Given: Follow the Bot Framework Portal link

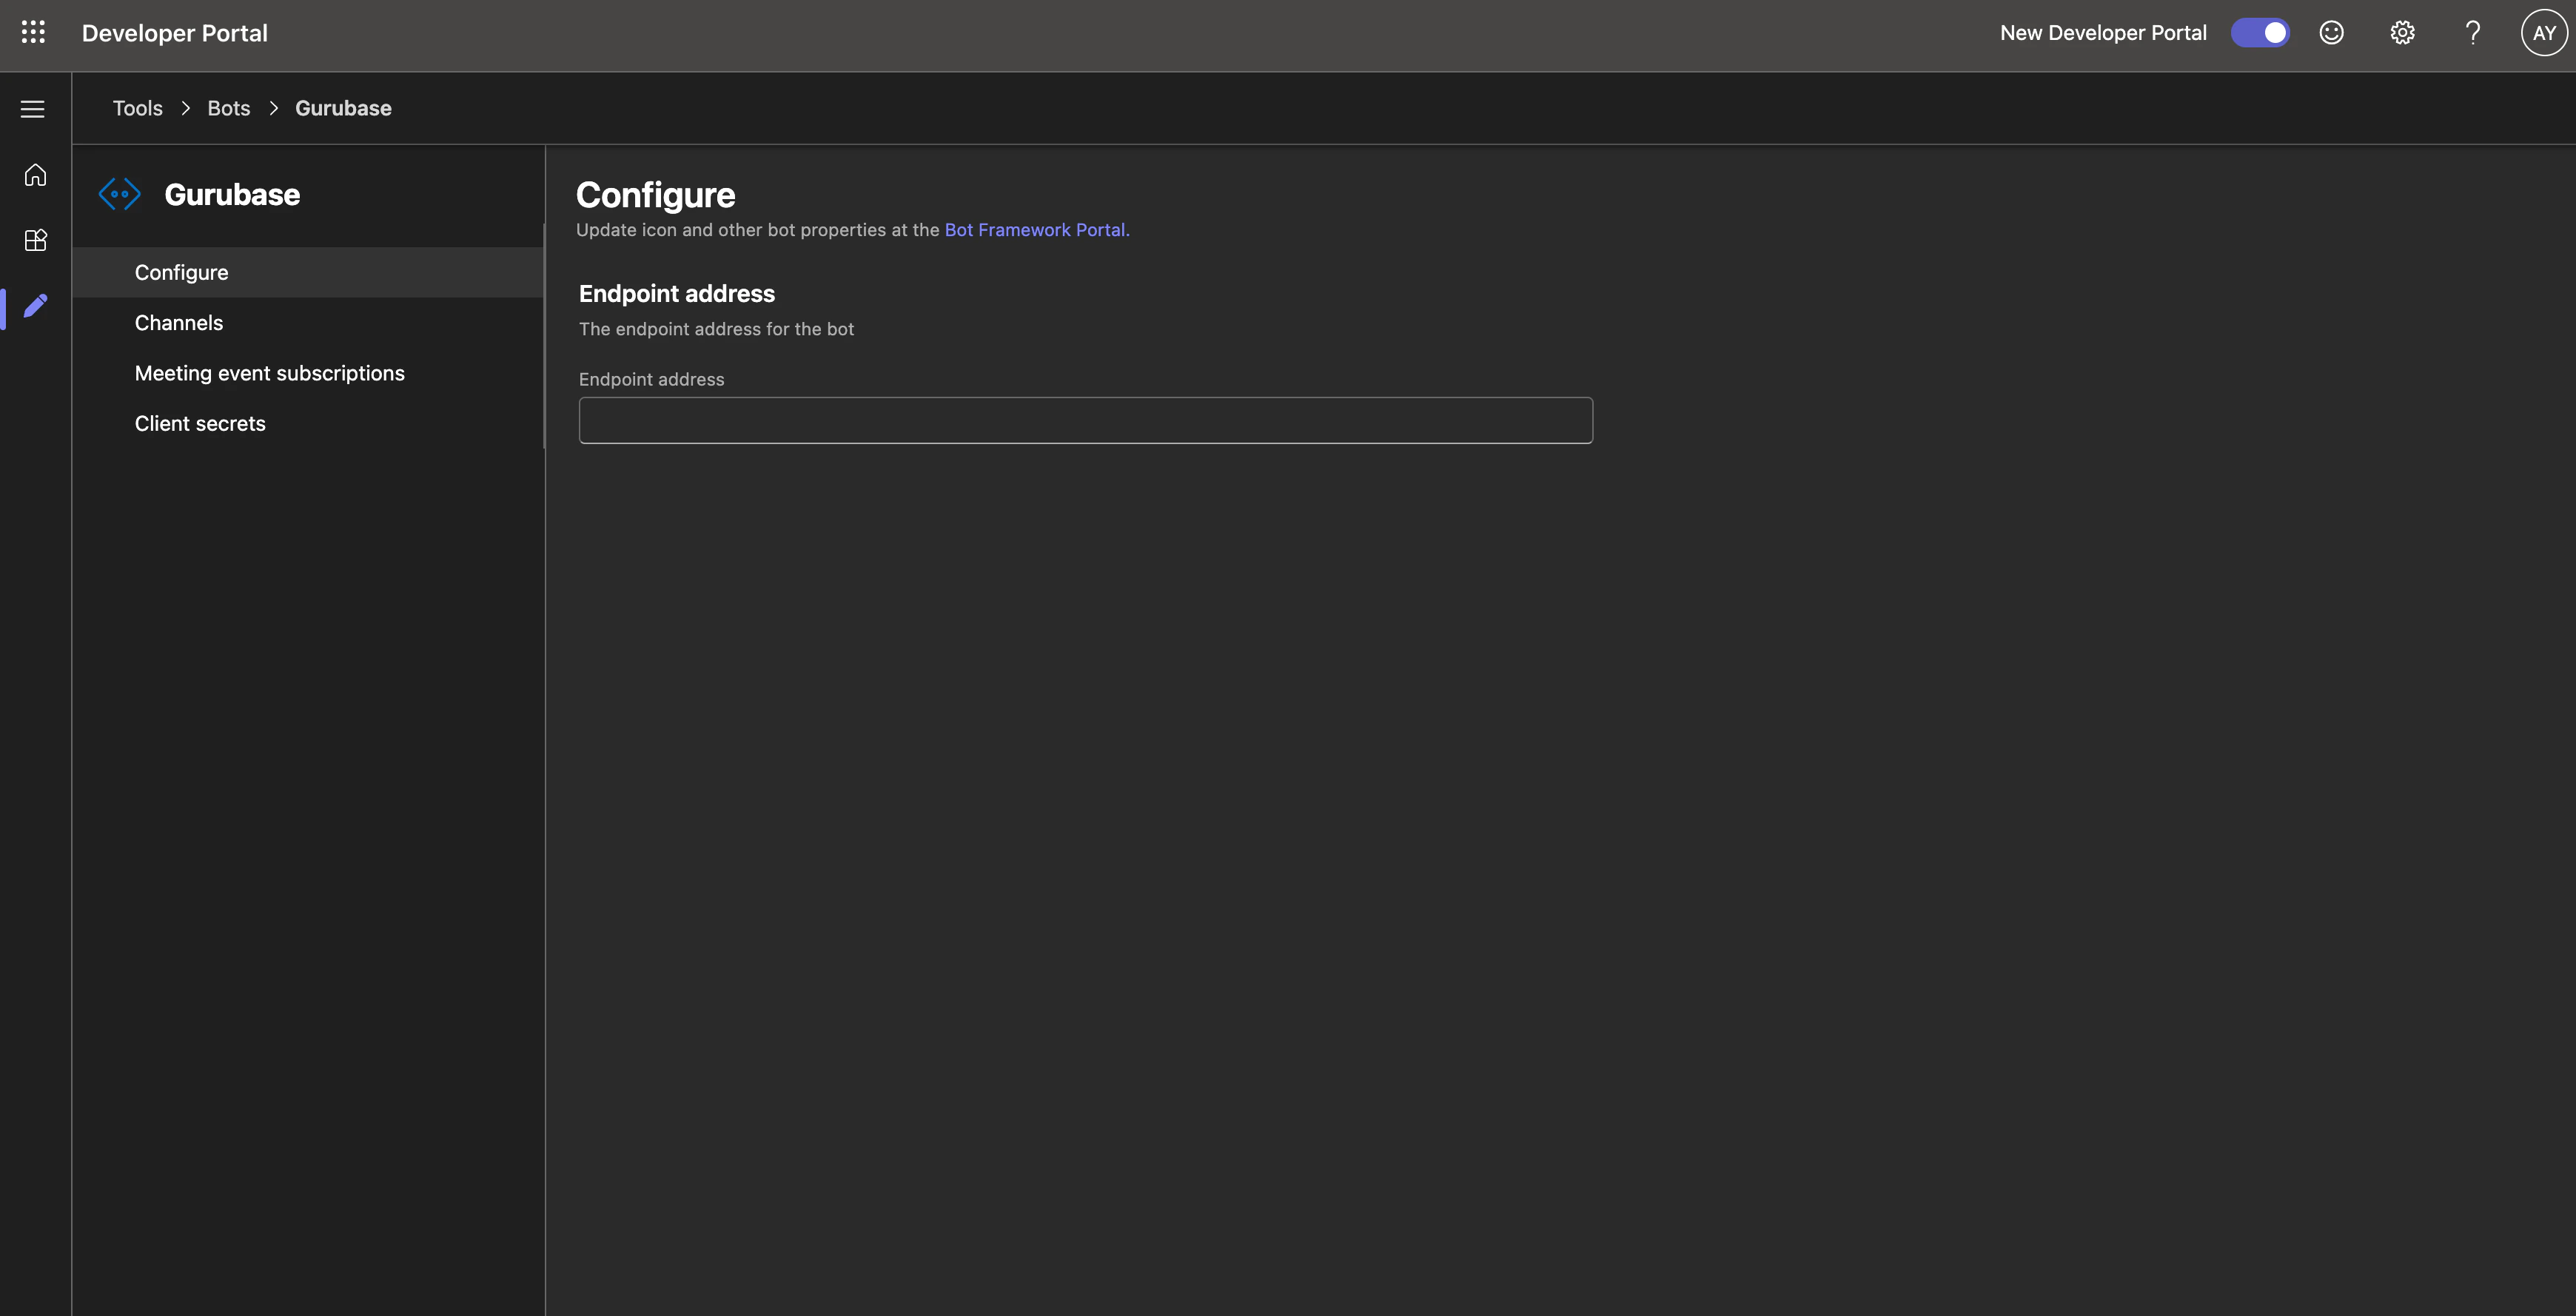Looking at the screenshot, I should click(x=1037, y=230).
